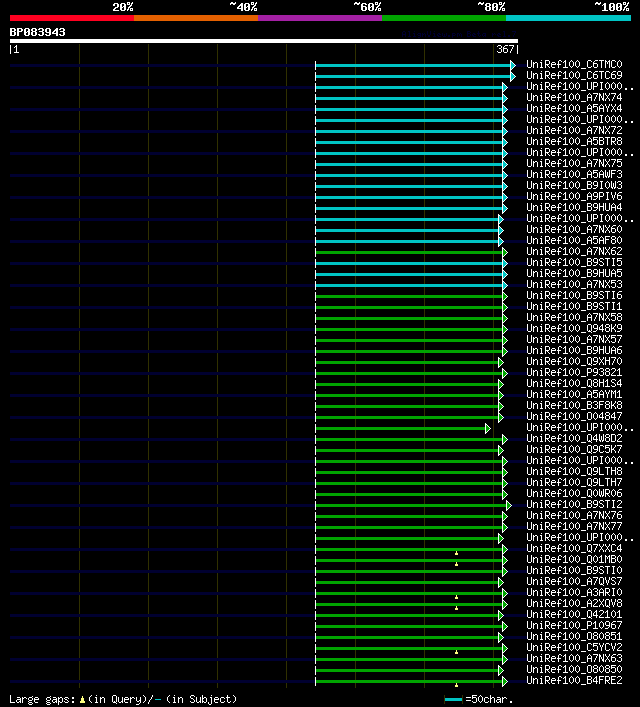Click the yellow gap marker on UniRef100_Q7XXC4 row
This screenshot has height=707, width=640.
tap(456, 553)
